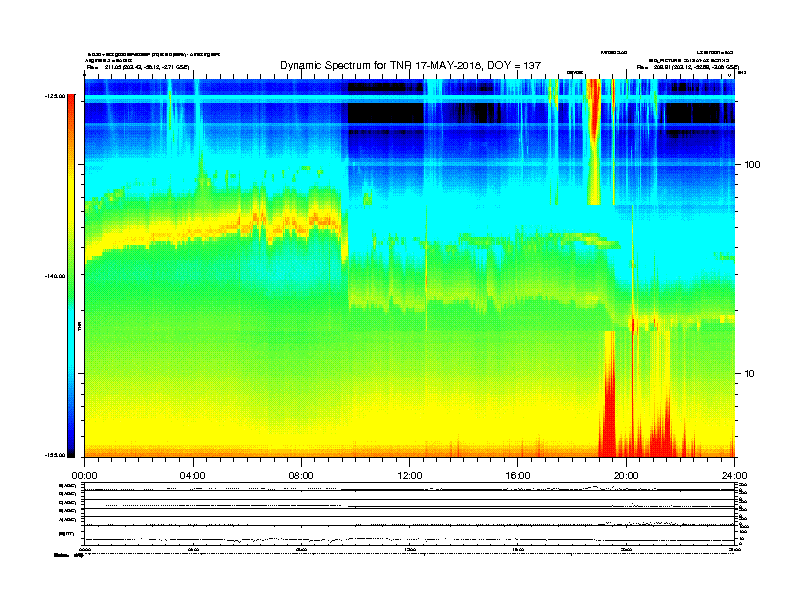Click the 100 frequency axis label

[752, 165]
